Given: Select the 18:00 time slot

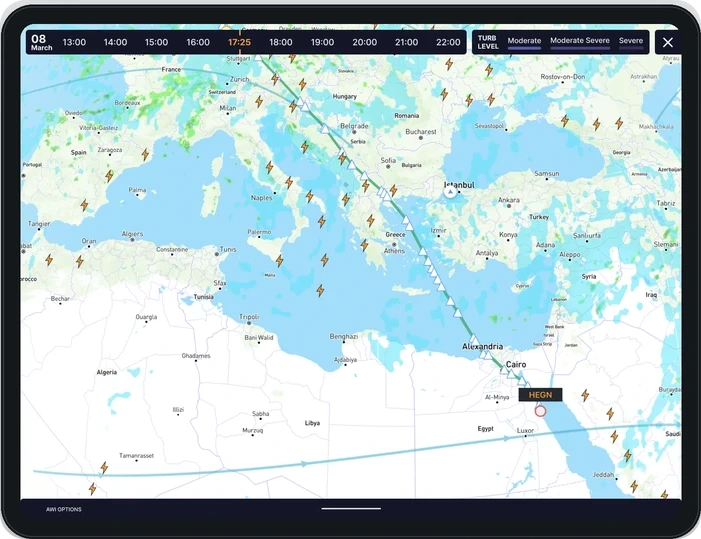Looking at the screenshot, I should (x=281, y=42).
